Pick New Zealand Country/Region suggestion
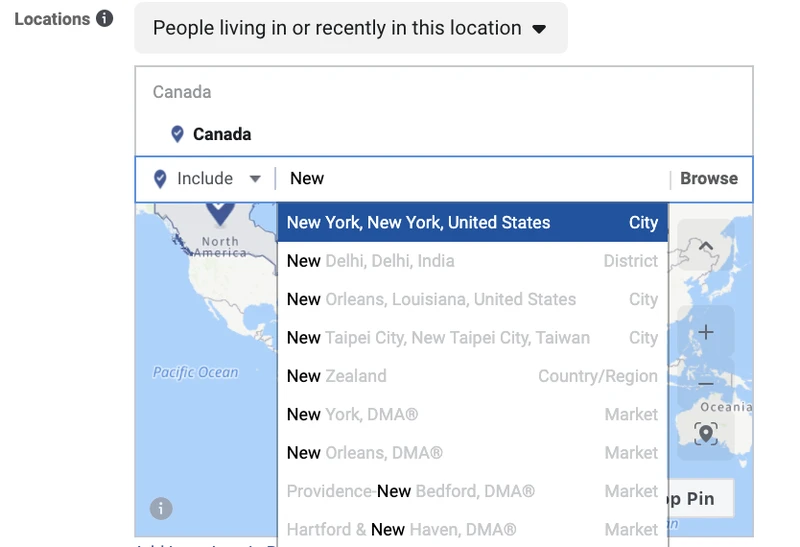The height and width of the screenshot is (547, 800). pos(472,376)
